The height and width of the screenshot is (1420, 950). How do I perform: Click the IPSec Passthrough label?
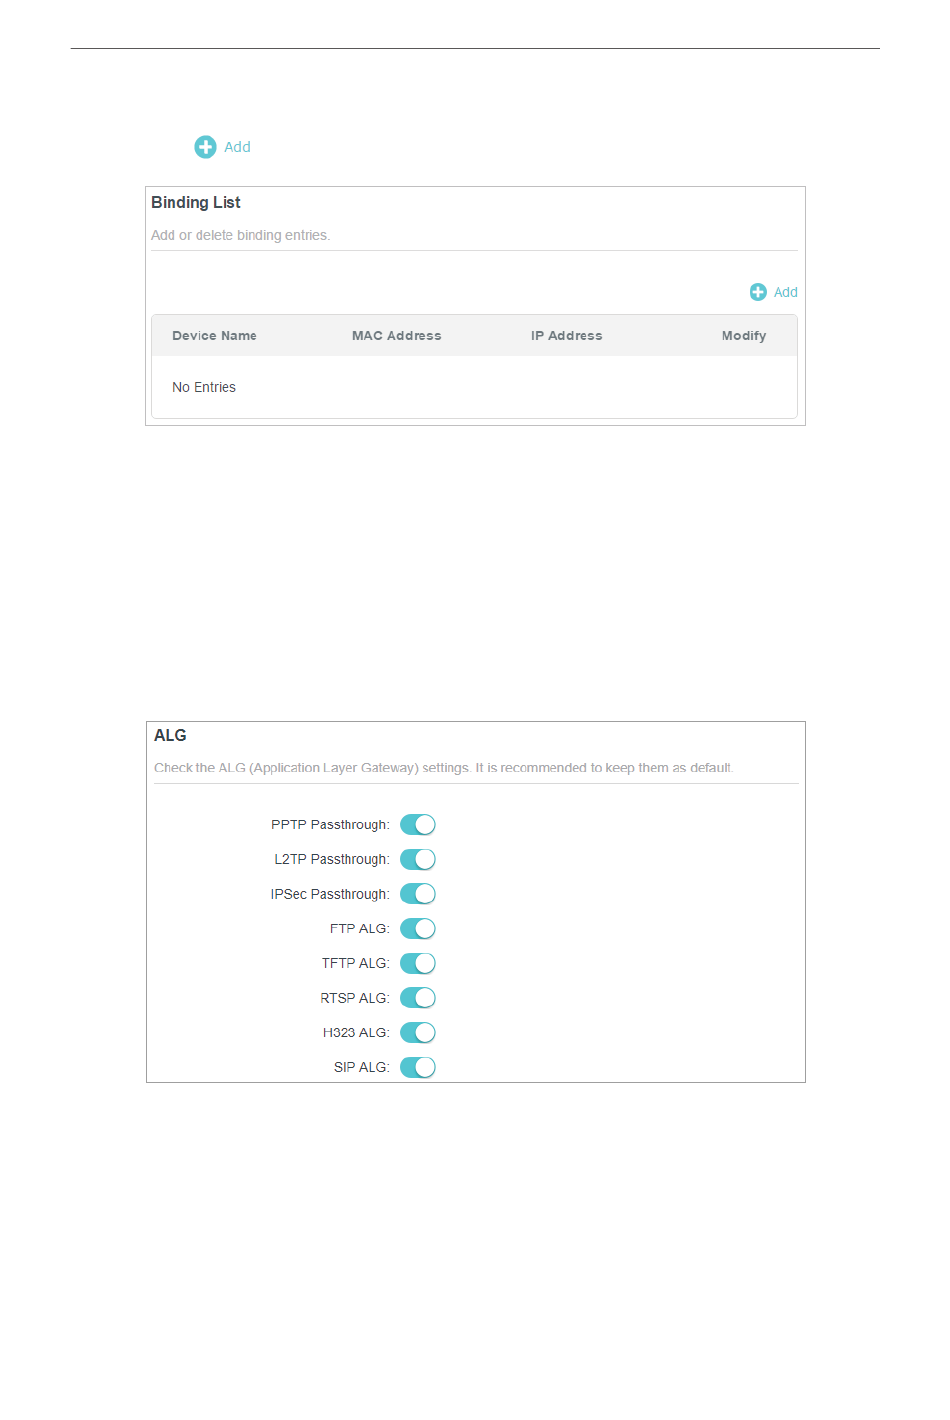pyautogui.click(x=330, y=894)
